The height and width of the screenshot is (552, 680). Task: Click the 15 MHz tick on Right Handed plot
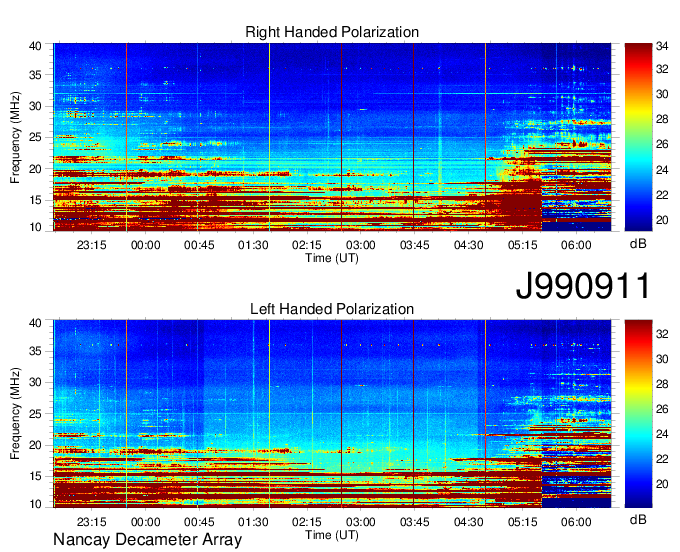point(35,200)
